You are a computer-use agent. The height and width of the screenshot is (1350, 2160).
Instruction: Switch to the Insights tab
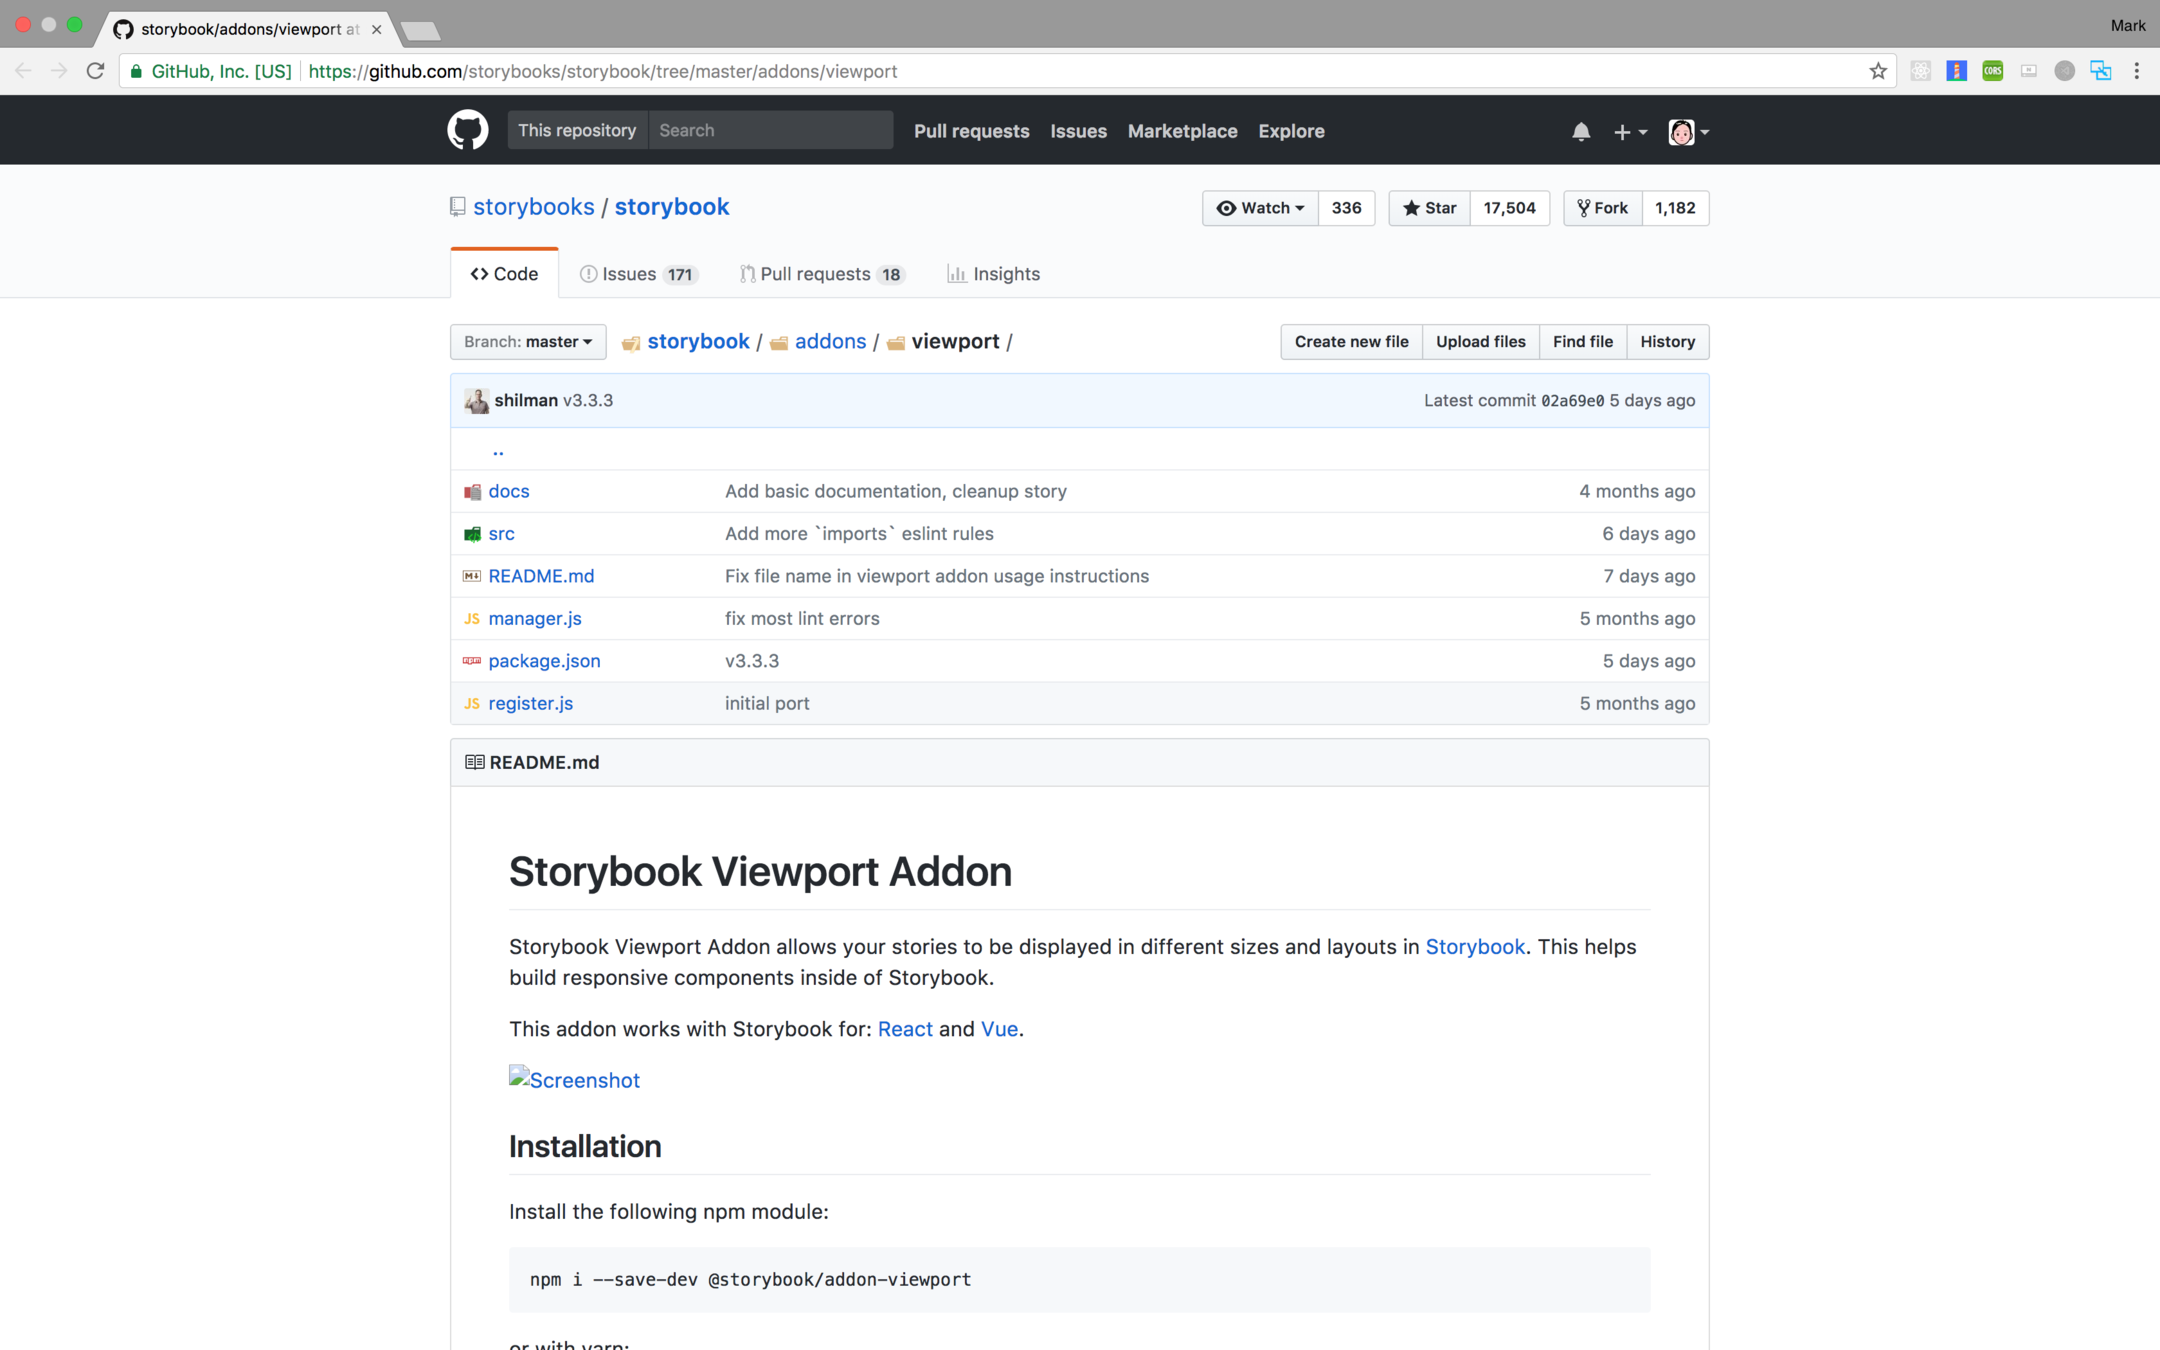point(993,274)
